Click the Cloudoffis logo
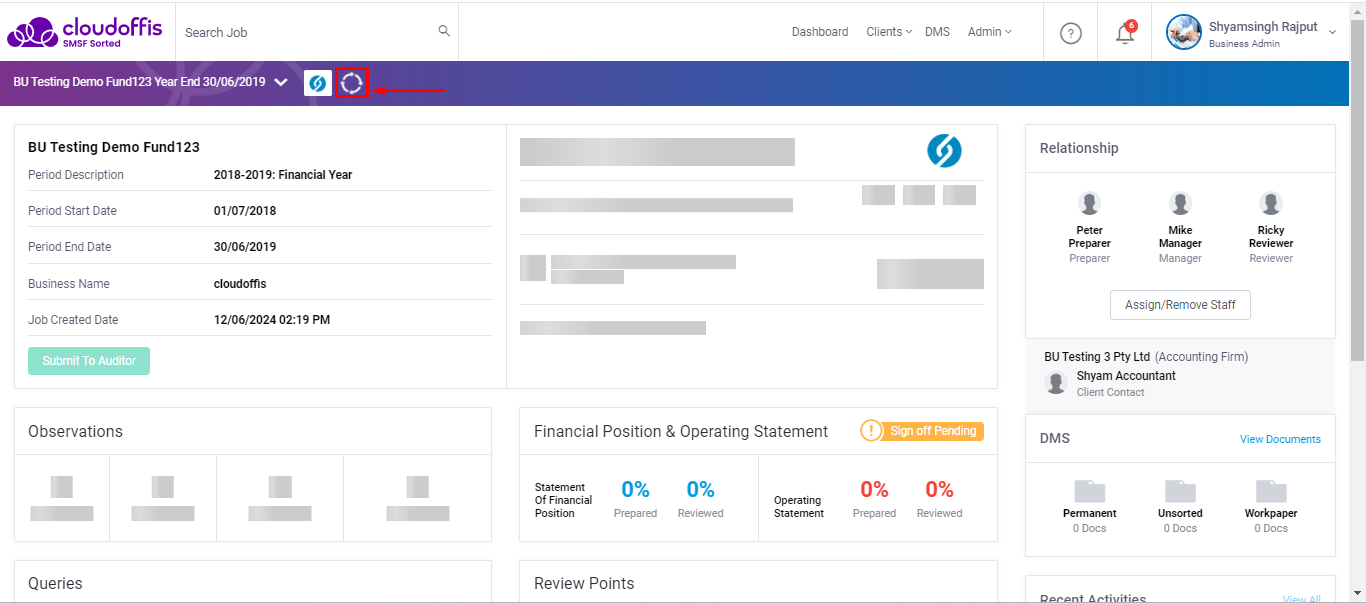Image resolution: width=1366 pixels, height=604 pixels. (84, 32)
